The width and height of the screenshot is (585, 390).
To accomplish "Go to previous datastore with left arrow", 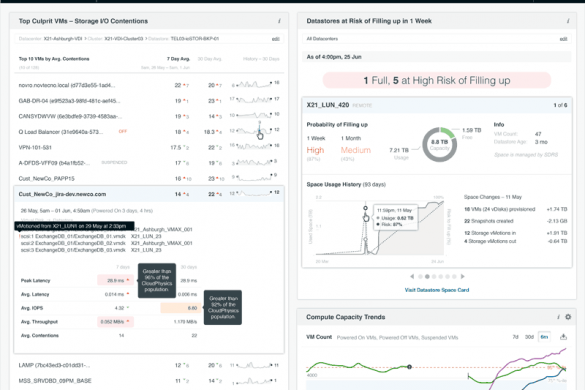I will point(412,277).
